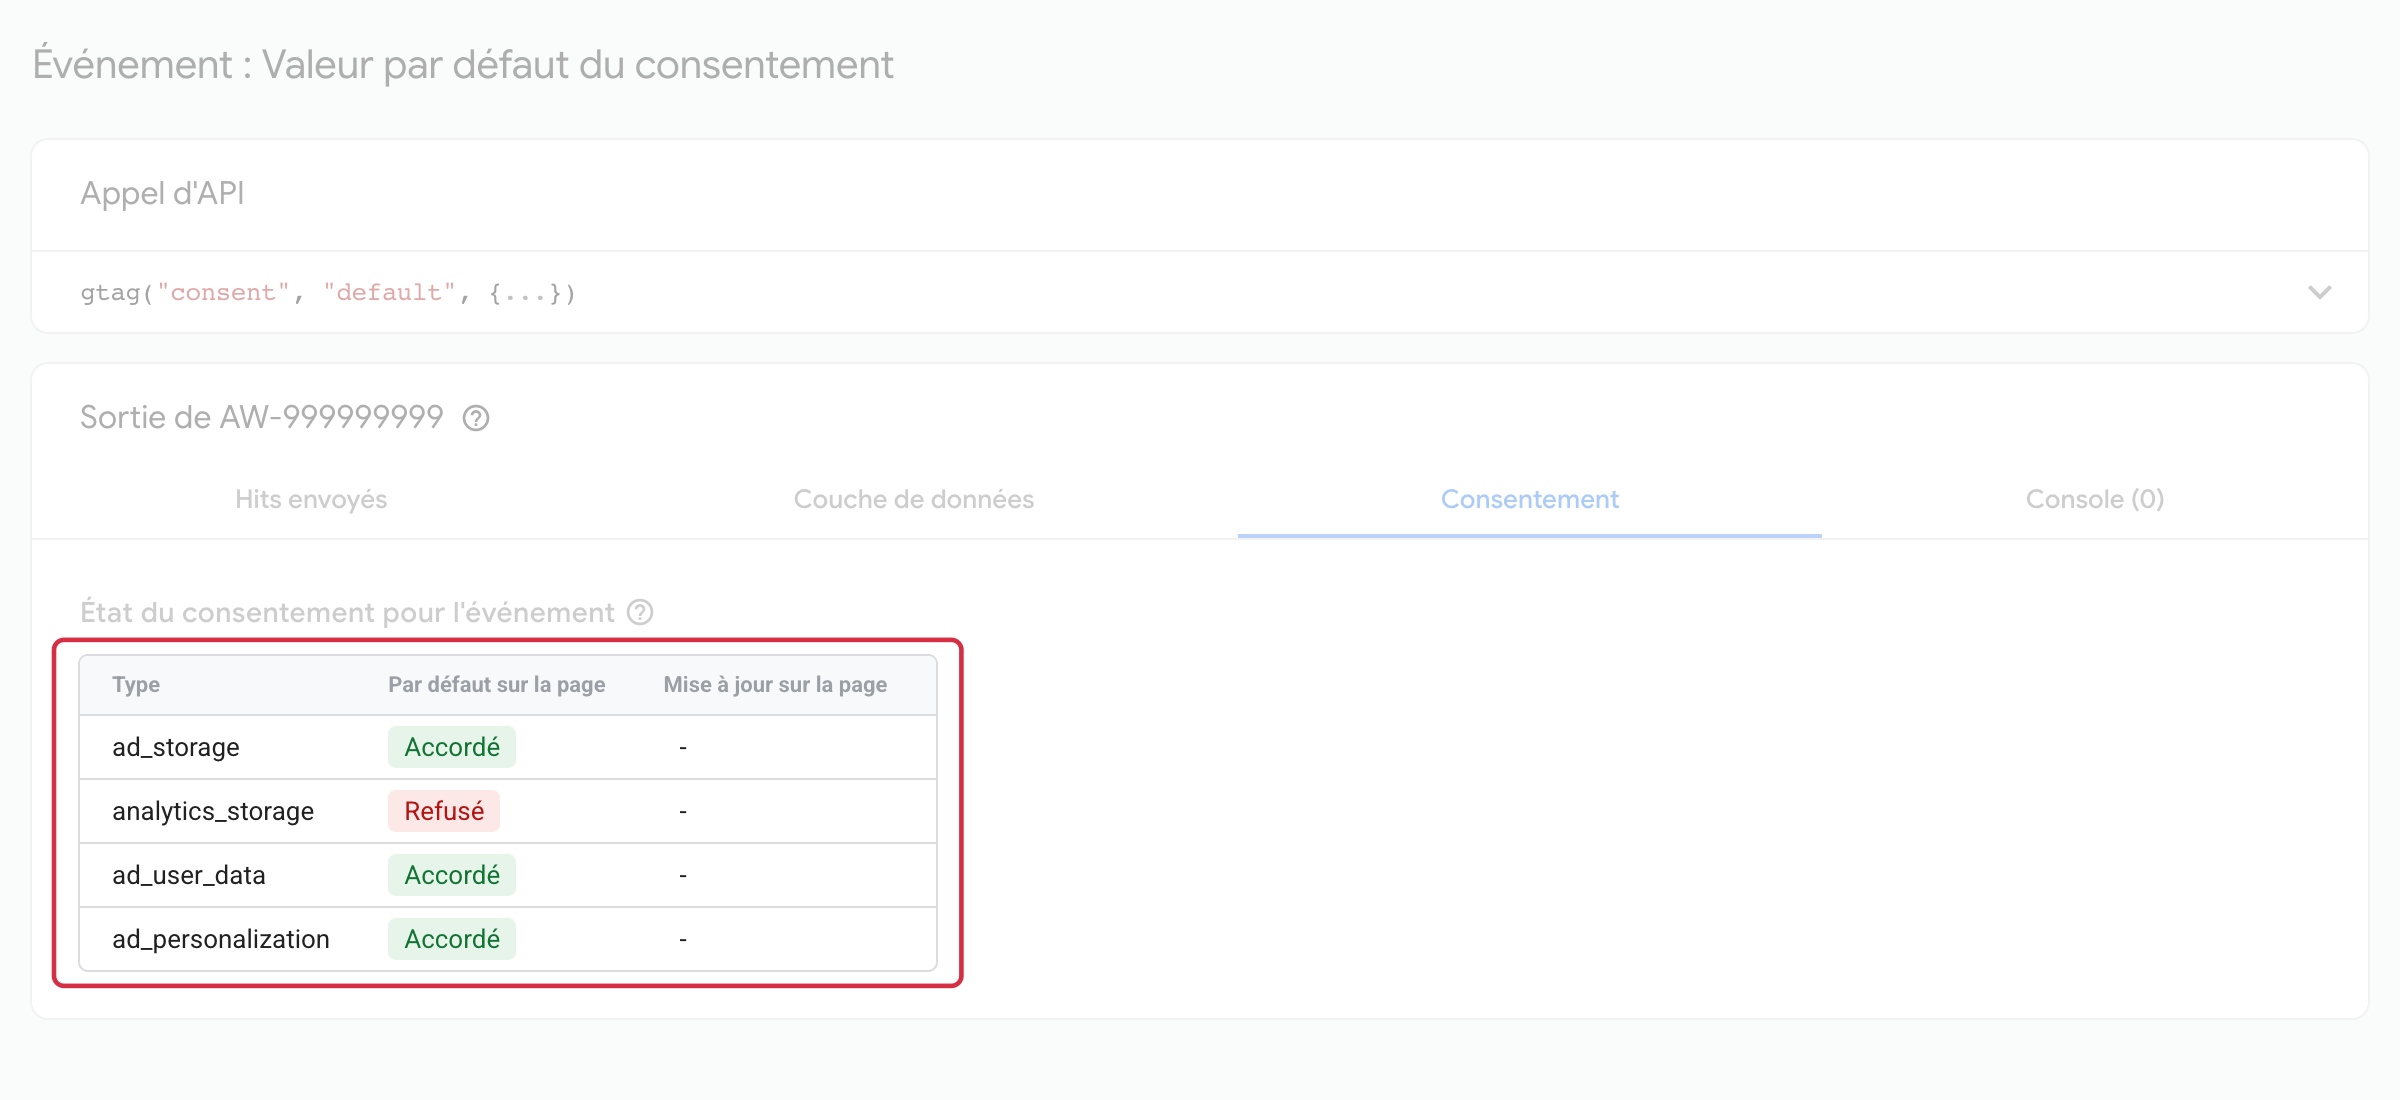Open help icon beside Sortie de AW-999999999
This screenshot has width=2400, height=1100.
pyautogui.click(x=476, y=418)
